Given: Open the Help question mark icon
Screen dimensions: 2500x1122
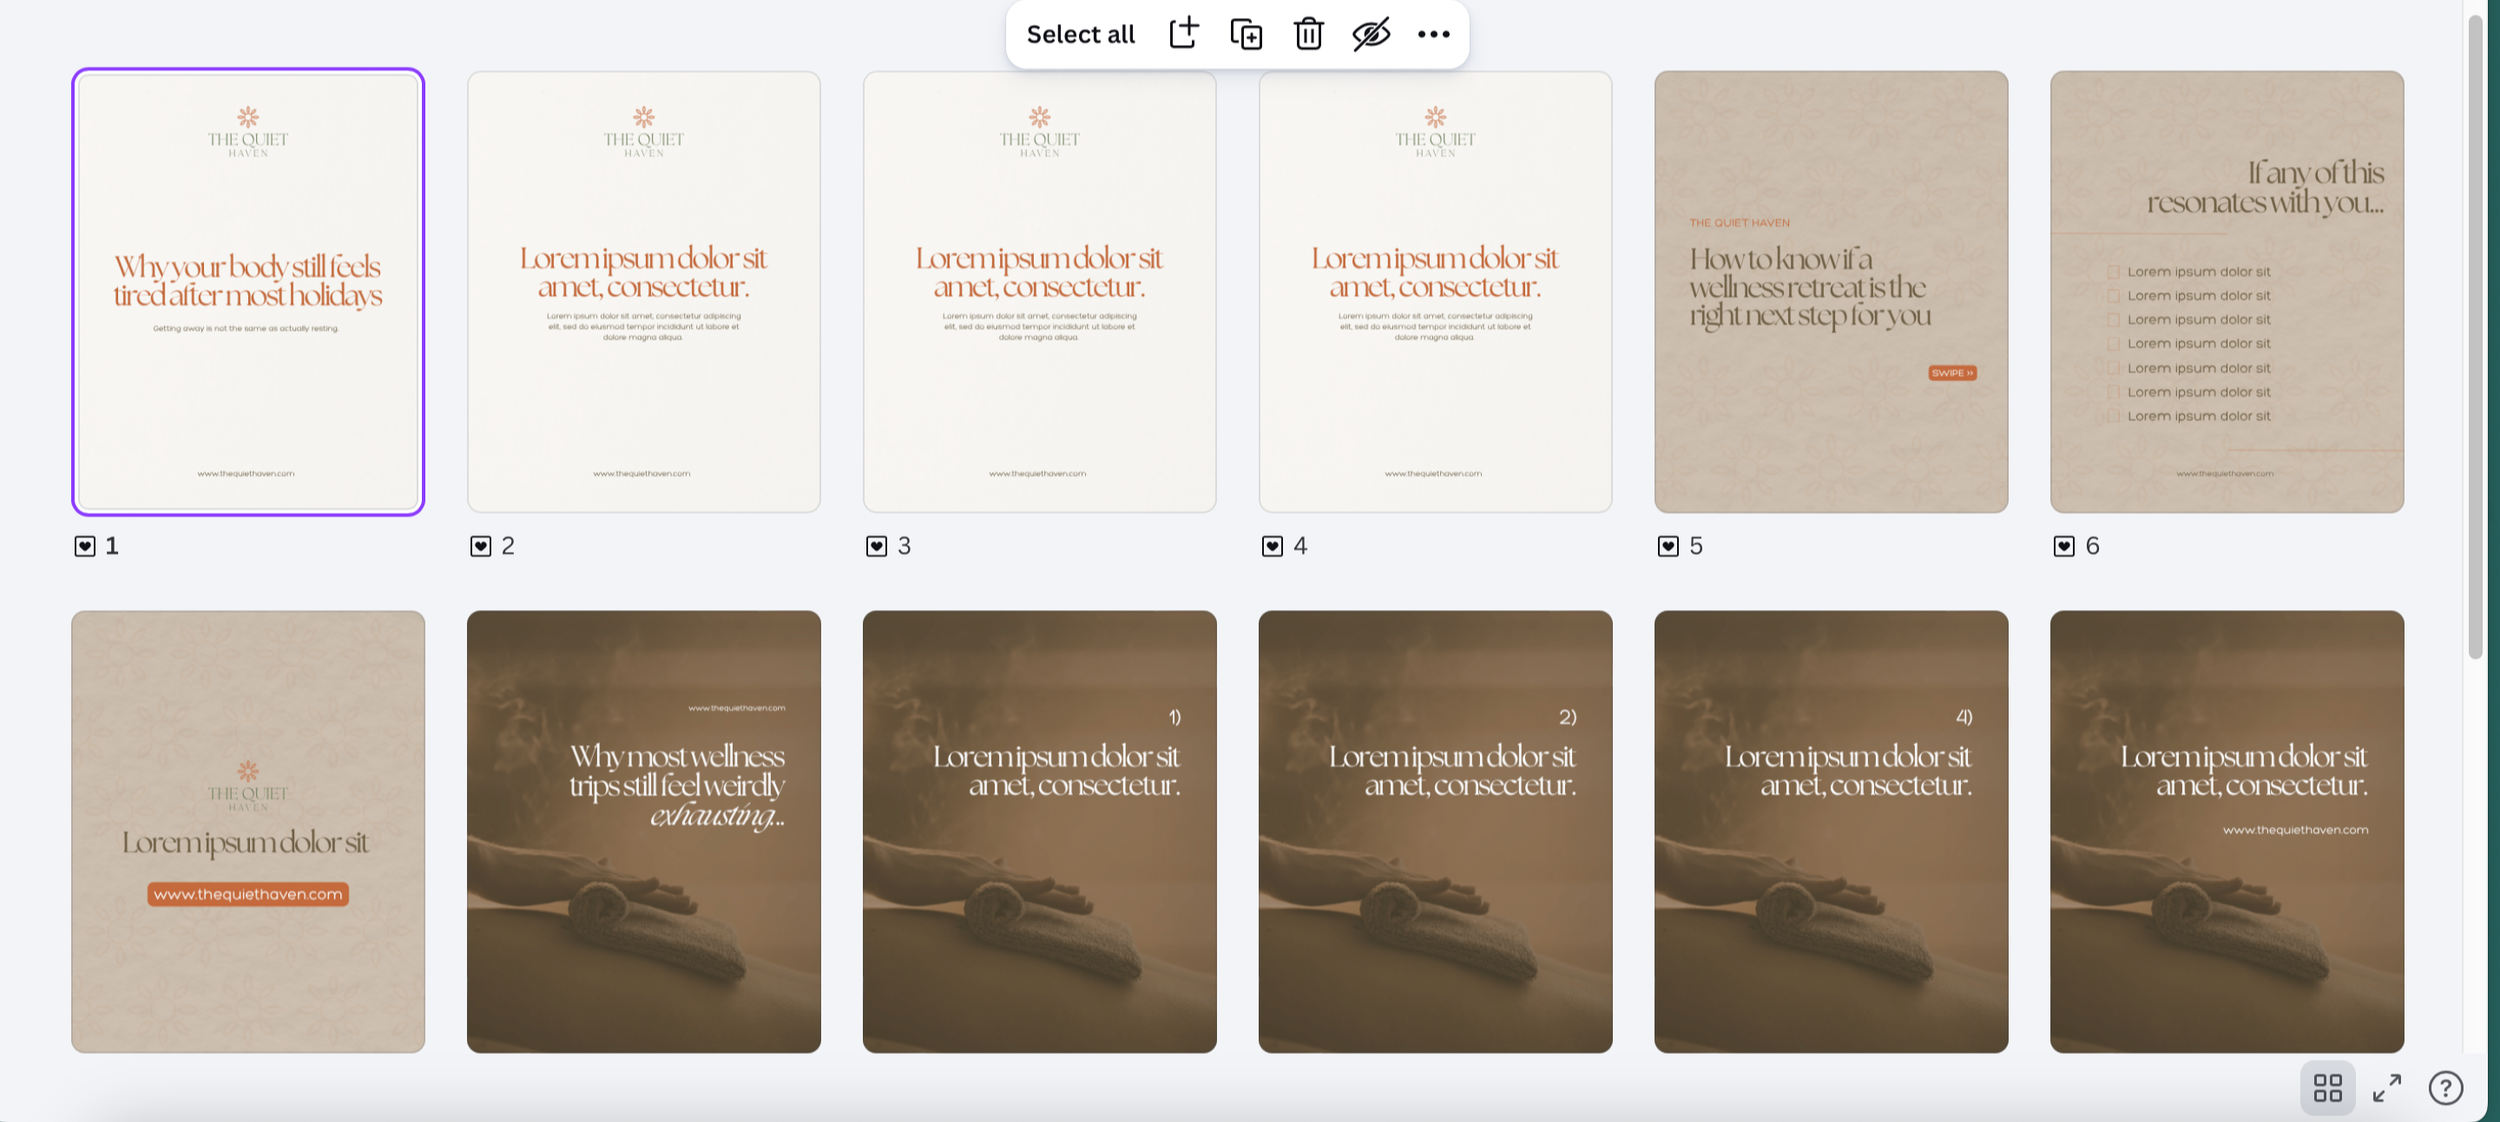Looking at the screenshot, I should click(x=2445, y=1088).
